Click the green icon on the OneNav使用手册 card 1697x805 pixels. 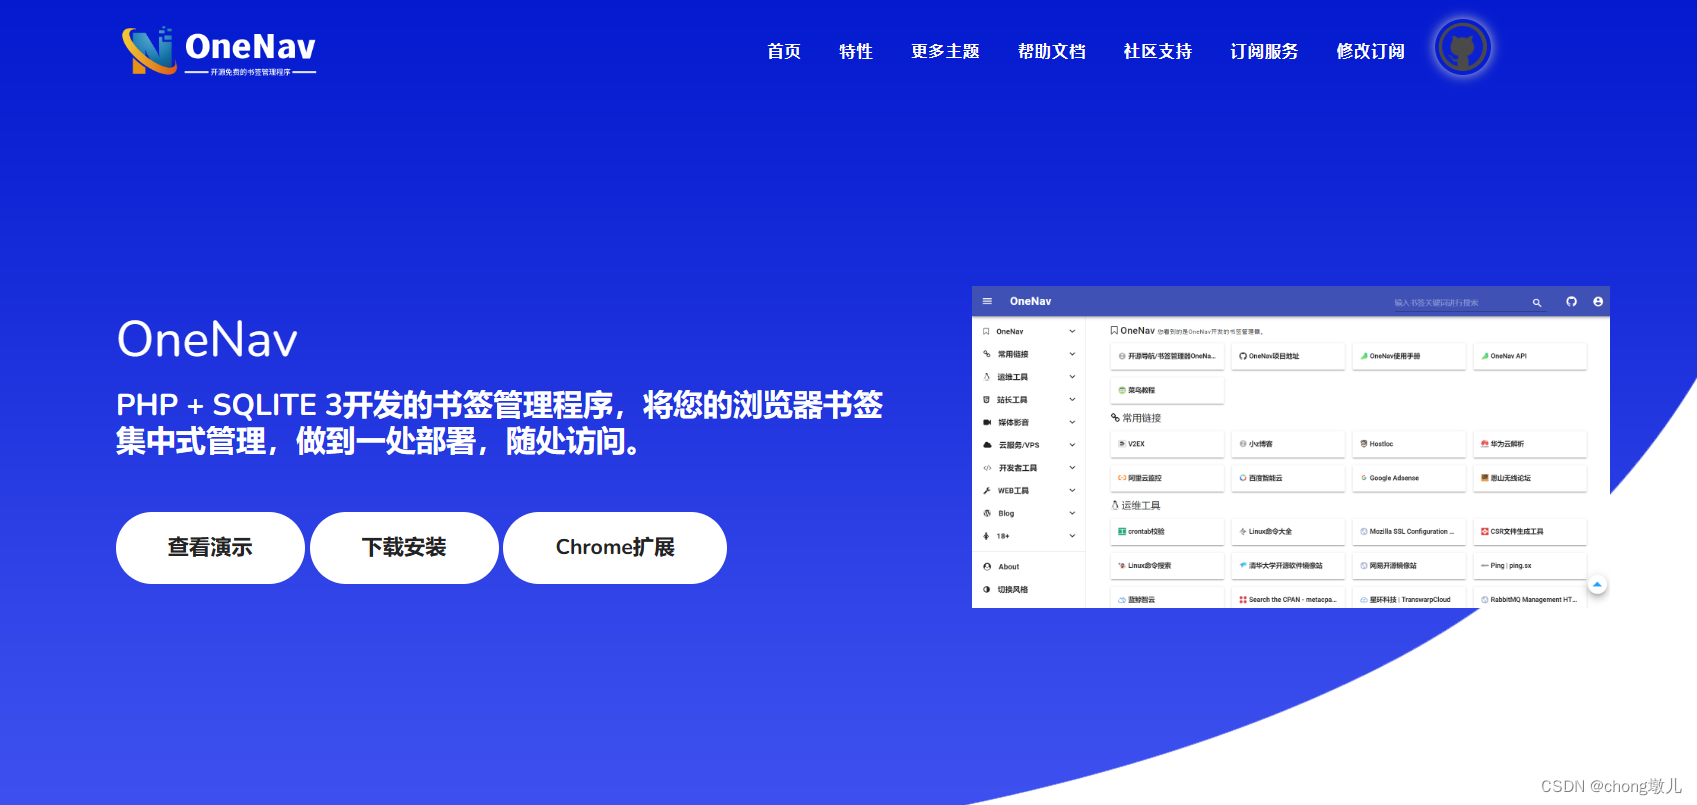(x=1364, y=356)
